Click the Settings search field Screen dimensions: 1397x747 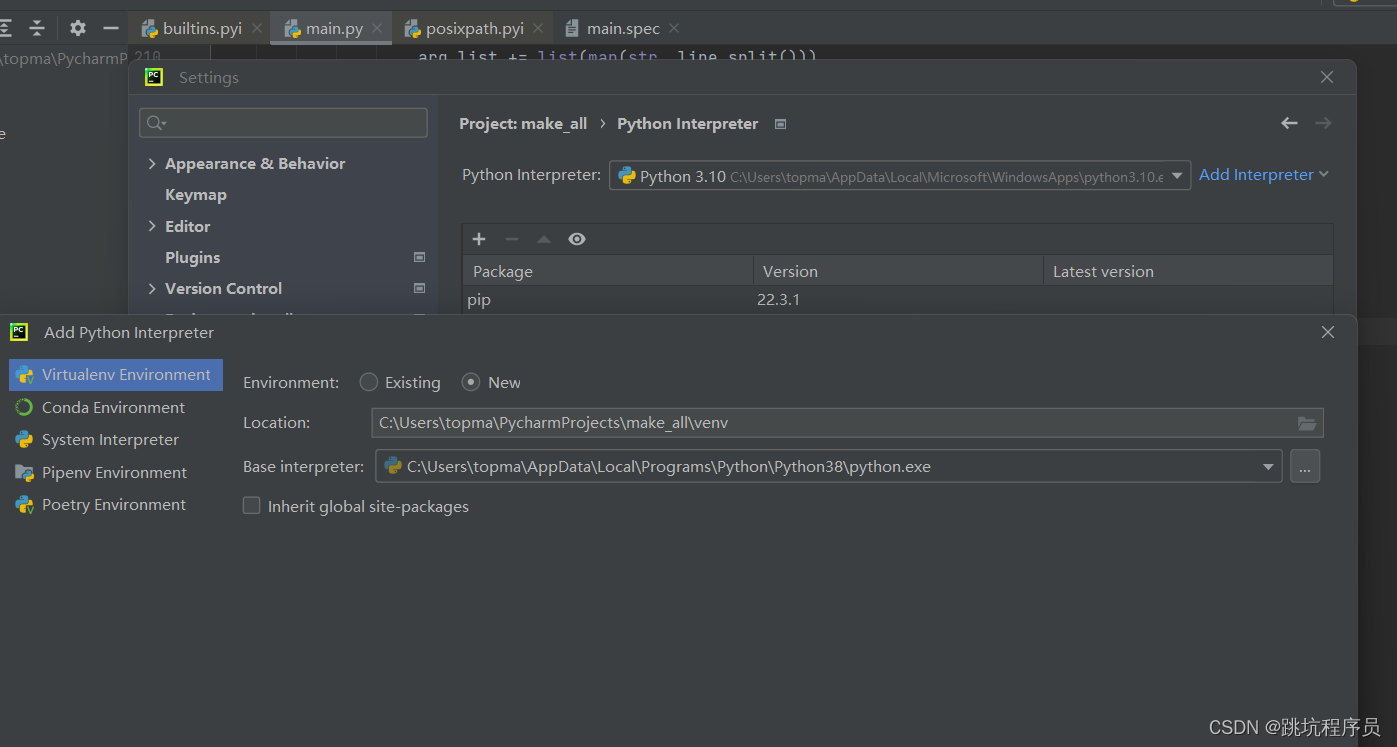point(283,123)
